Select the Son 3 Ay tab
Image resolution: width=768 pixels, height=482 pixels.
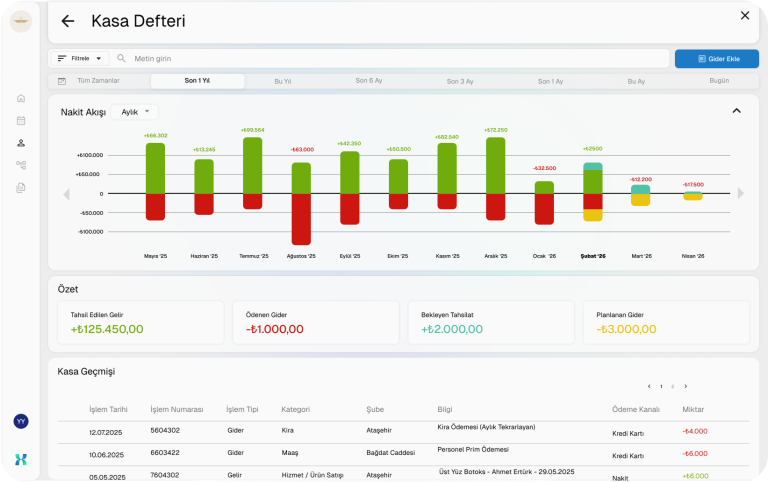pos(460,81)
